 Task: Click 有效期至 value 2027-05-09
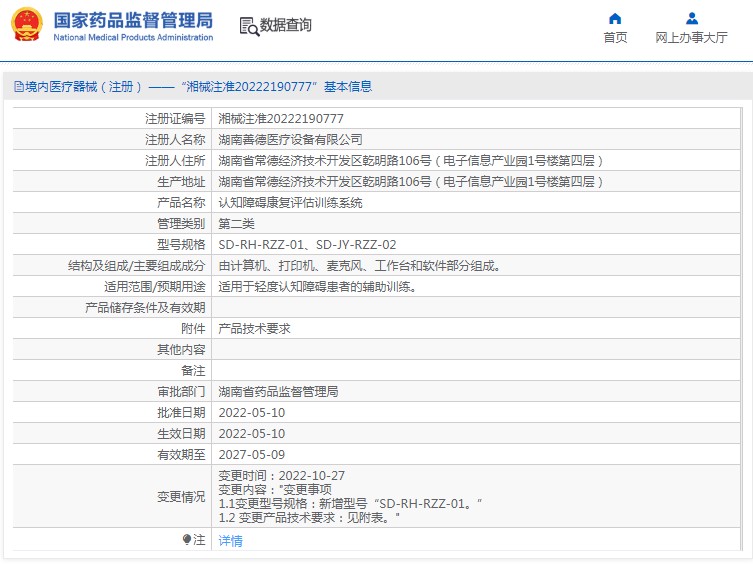pos(252,454)
